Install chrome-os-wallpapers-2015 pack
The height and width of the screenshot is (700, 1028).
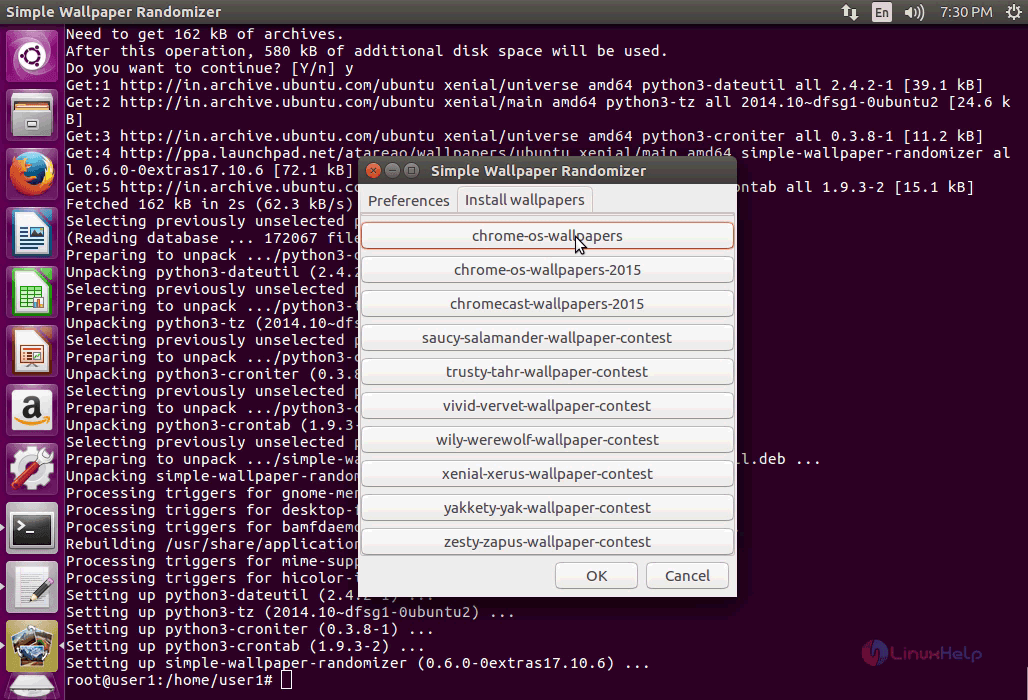(x=547, y=270)
